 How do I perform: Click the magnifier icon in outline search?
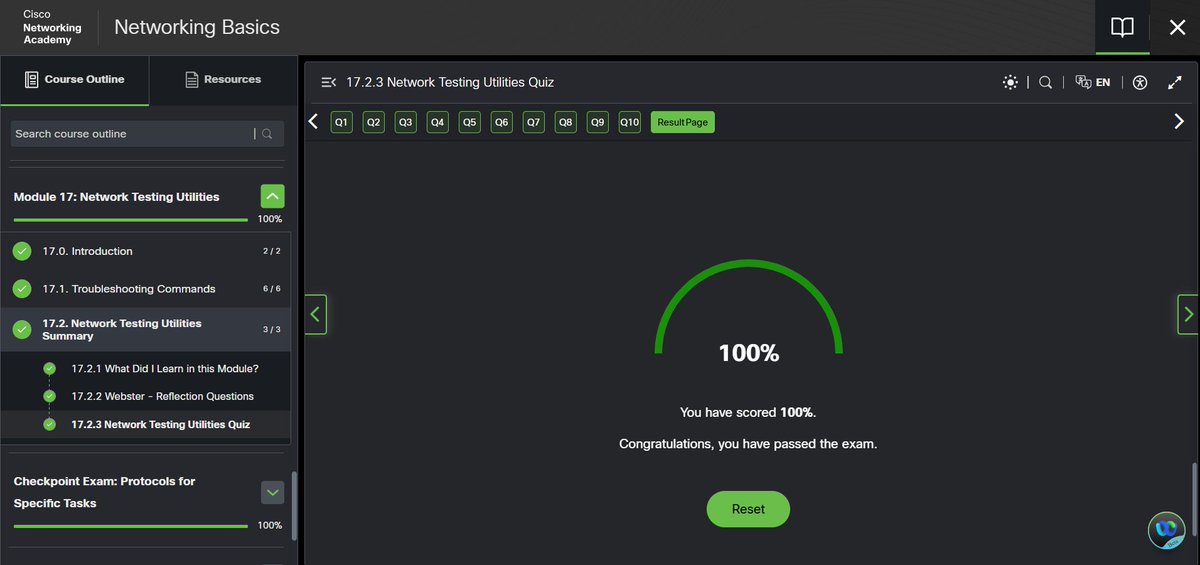tap(267, 133)
